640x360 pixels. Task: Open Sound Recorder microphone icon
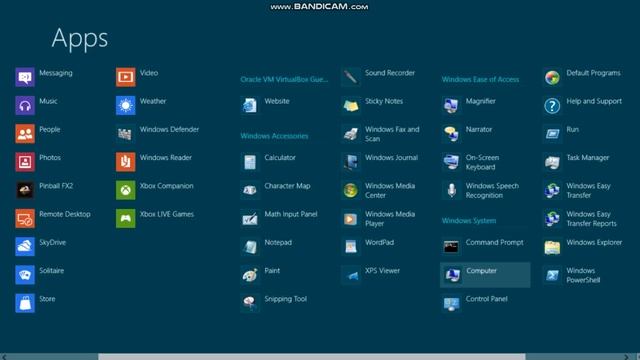point(351,77)
